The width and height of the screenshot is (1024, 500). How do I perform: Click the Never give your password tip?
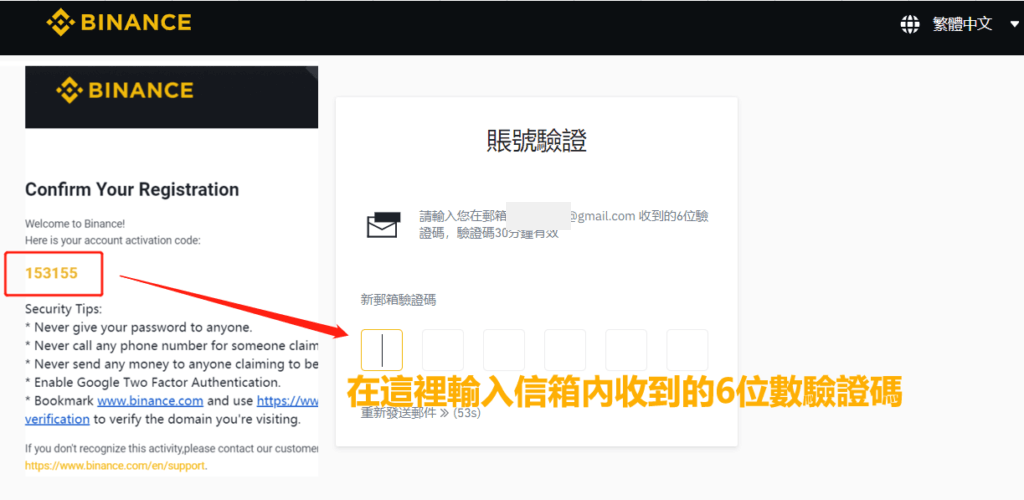click(138, 327)
